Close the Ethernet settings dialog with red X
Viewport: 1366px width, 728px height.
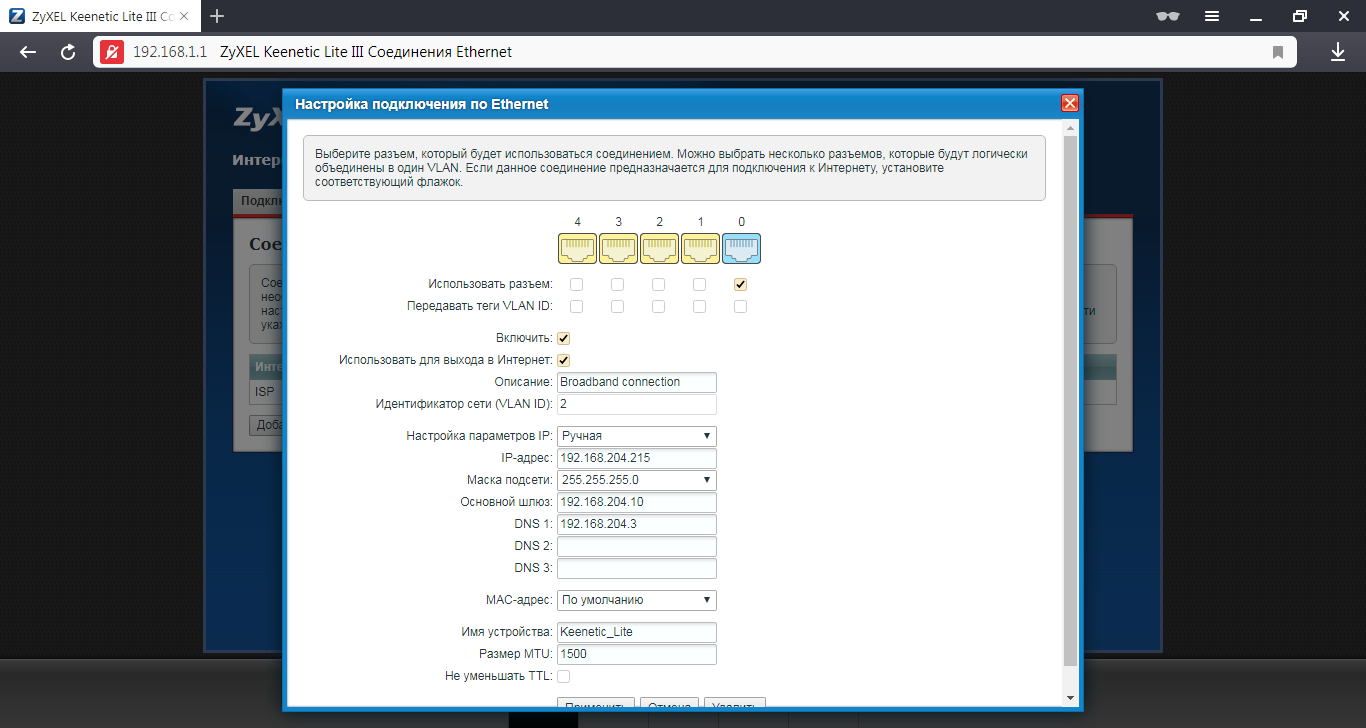click(x=1069, y=104)
